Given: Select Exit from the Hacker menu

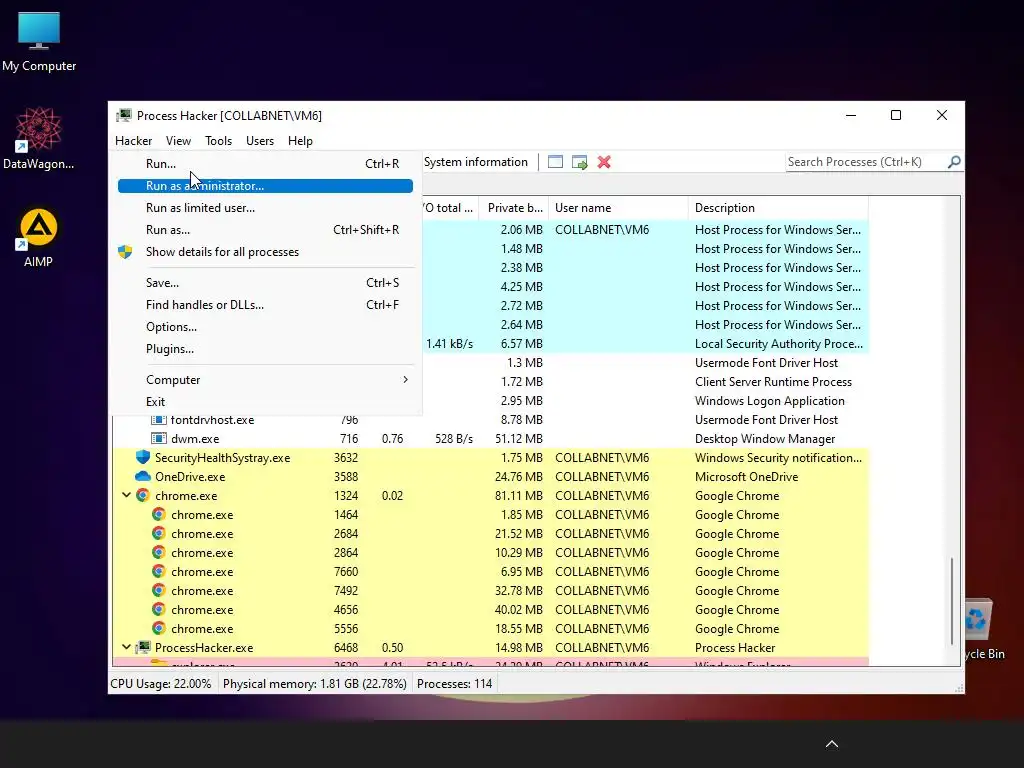Looking at the screenshot, I should [x=265, y=402].
